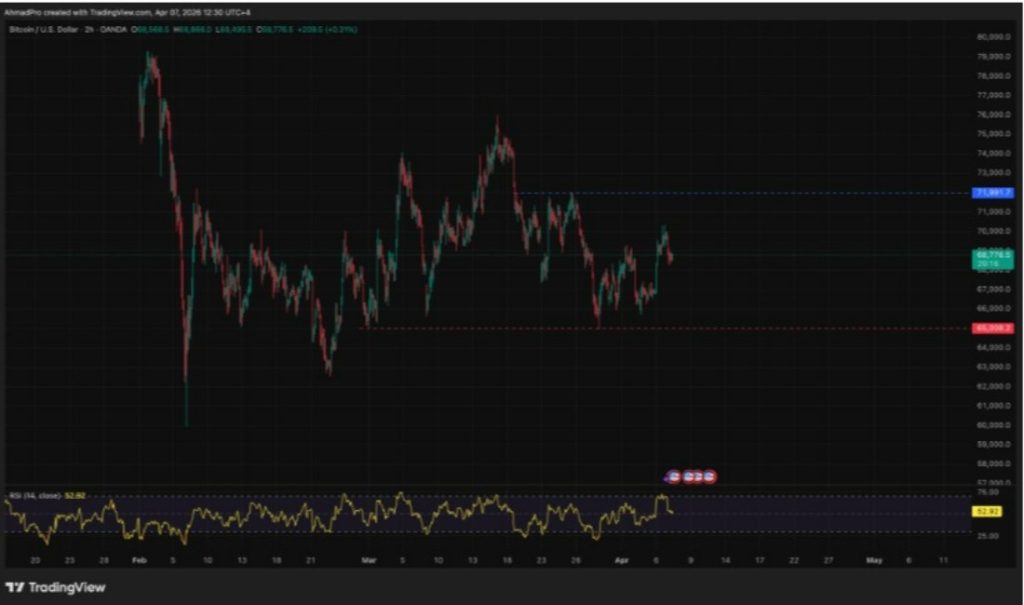Click the 80,000.0 price axis label

click(993, 37)
